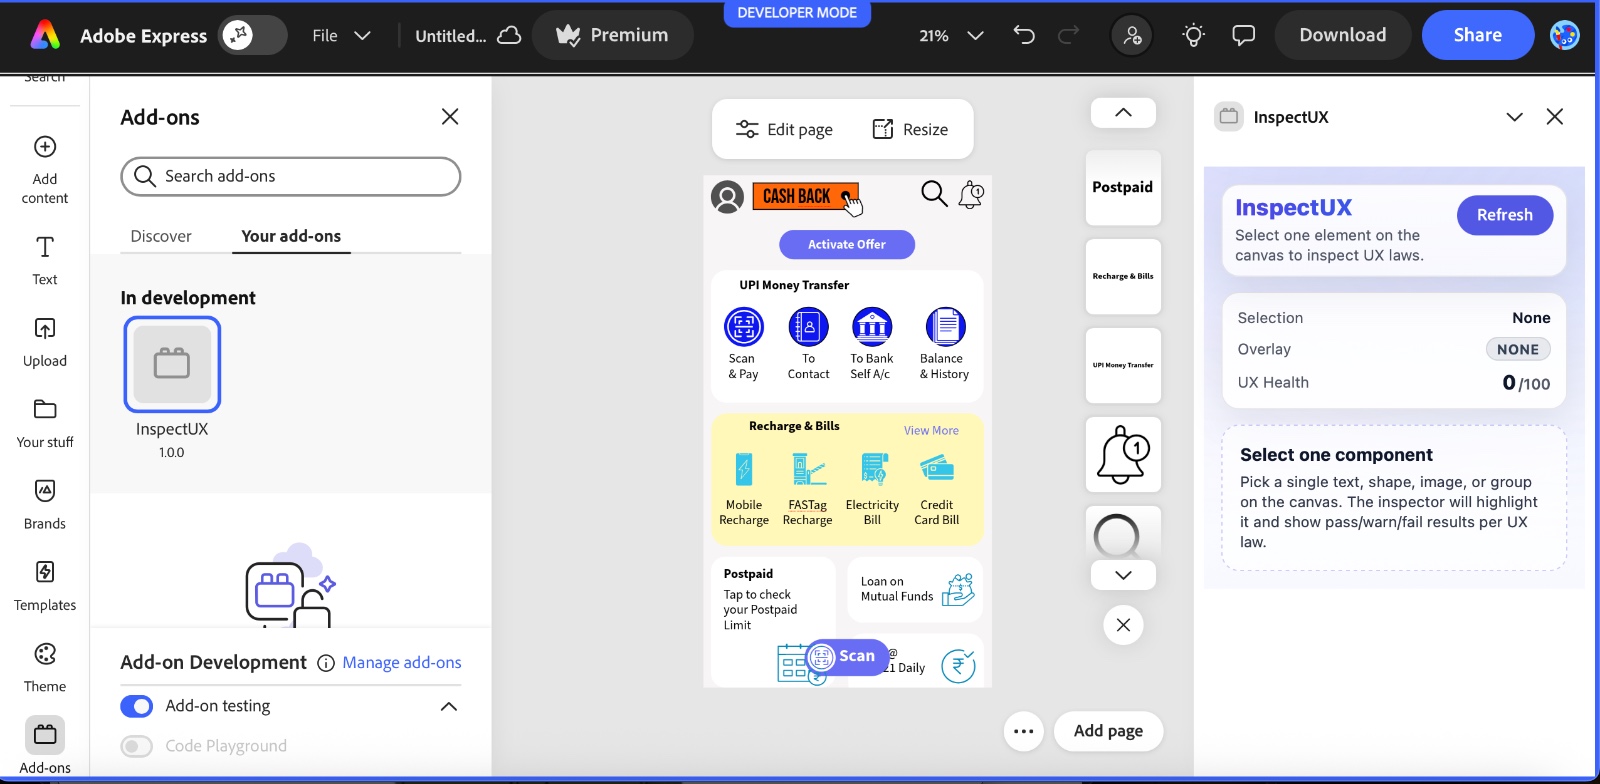Screen dimensions: 1600x784
Task: Click the Premium crown button
Action: (x=612, y=35)
